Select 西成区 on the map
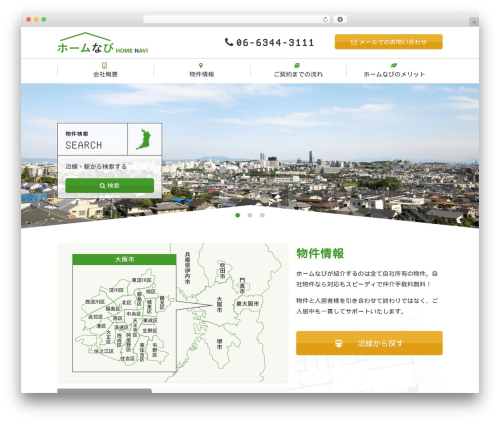Screen dimensions: 500x423 pyautogui.click(x=119, y=340)
